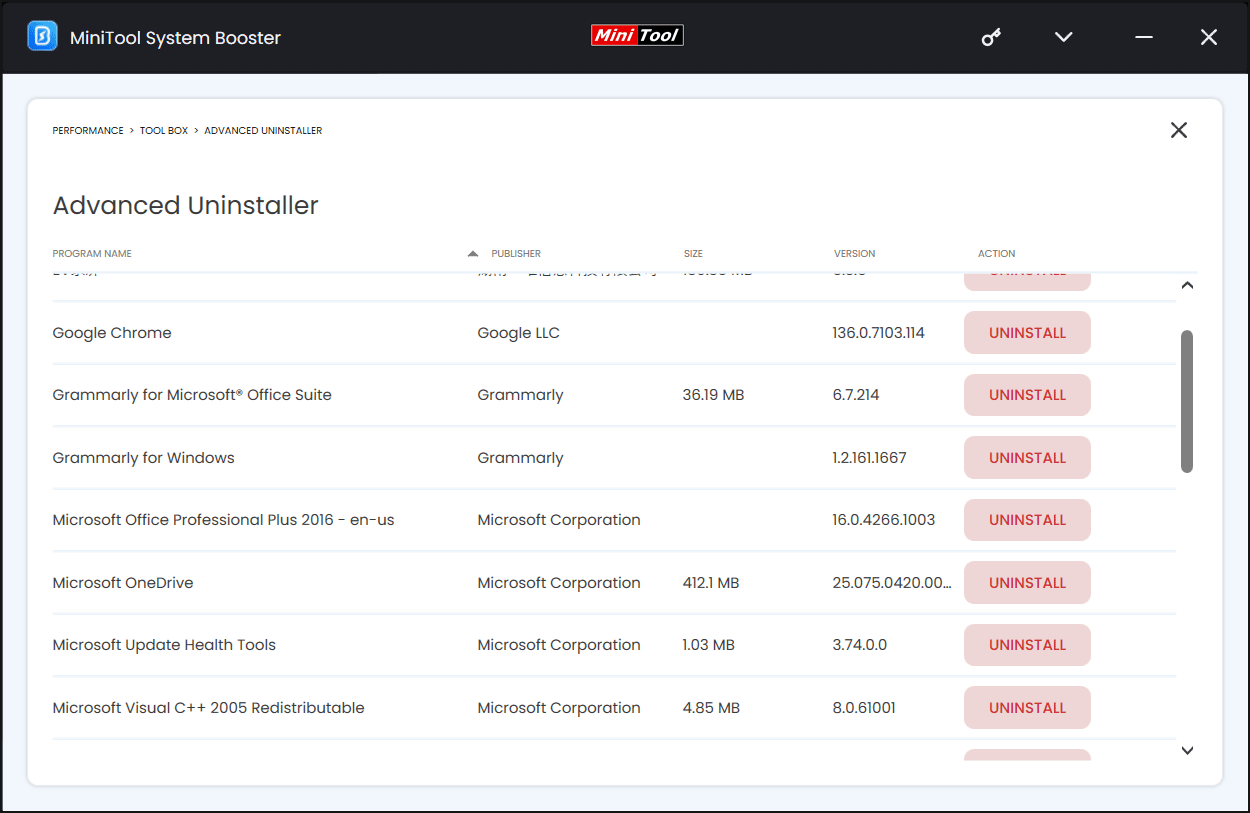Click the Advanced Uninstaller heading
The image size is (1250, 813).
pos(185,205)
